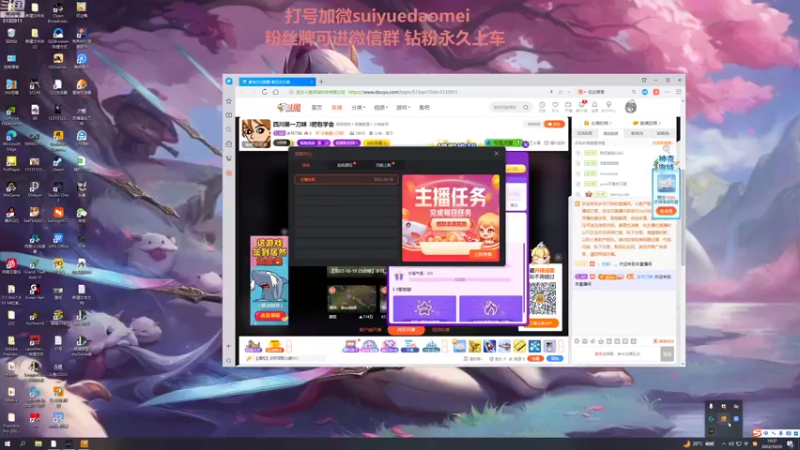Reload the page in the browser toolbar
The width and height of the screenshot is (800, 450).
tap(264, 92)
